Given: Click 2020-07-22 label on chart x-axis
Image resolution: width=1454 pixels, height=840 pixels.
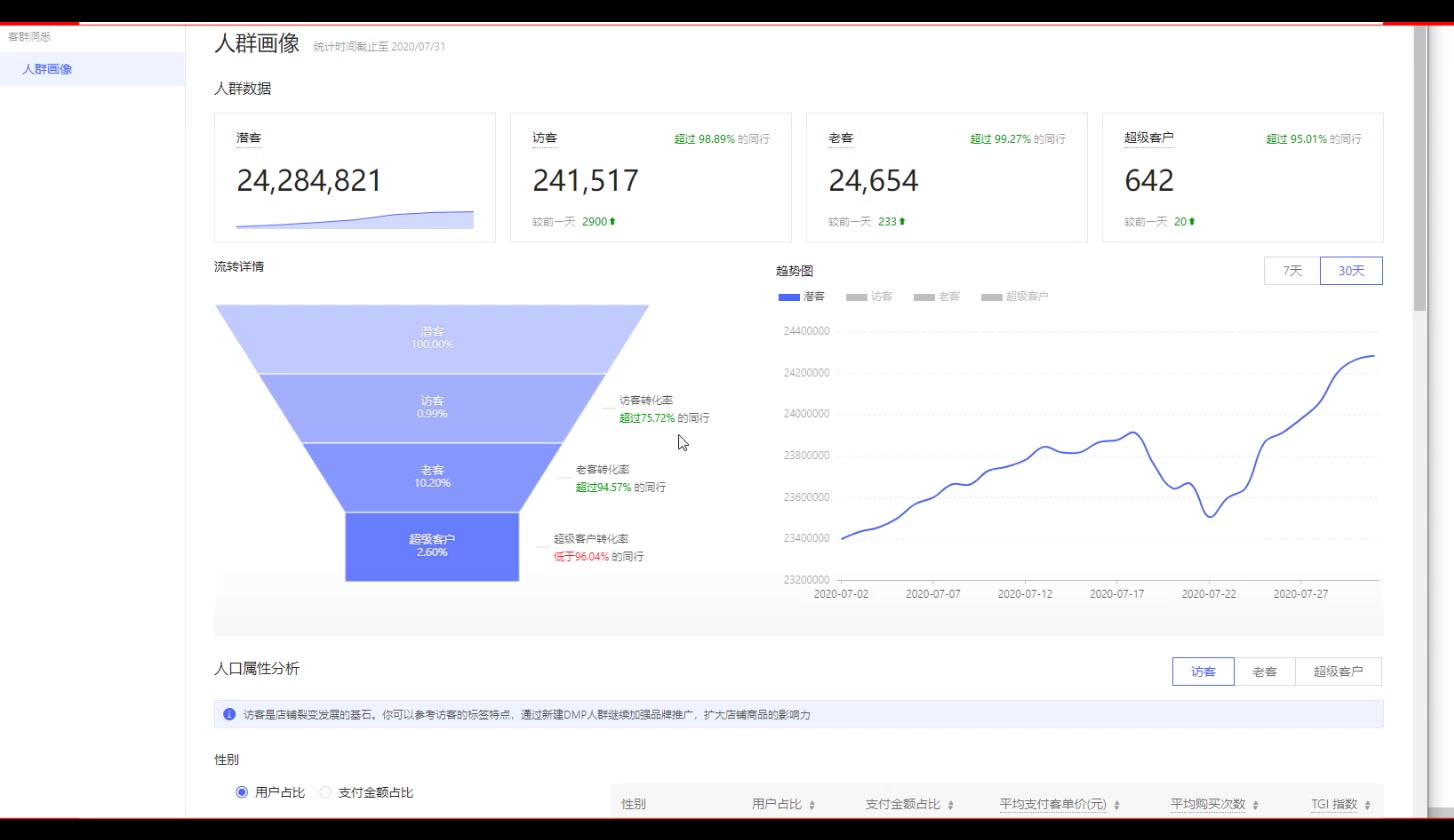Looking at the screenshot, I should tap(1209, 594).
